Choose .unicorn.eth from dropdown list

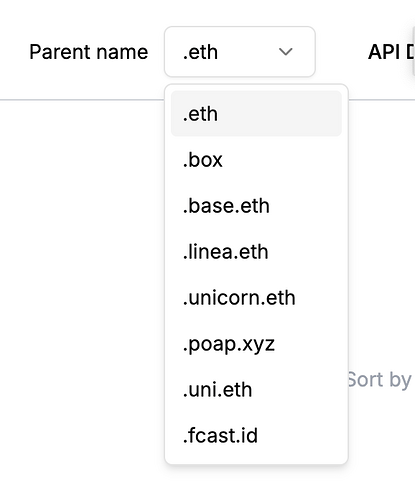coord(256,297)
